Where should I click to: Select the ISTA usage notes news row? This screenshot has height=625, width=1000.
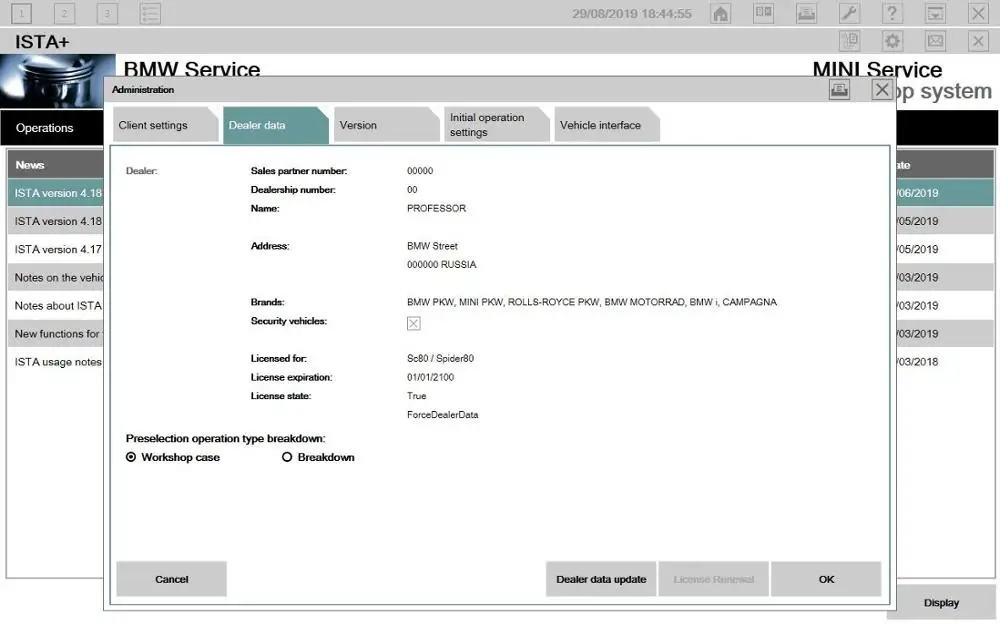56,362
